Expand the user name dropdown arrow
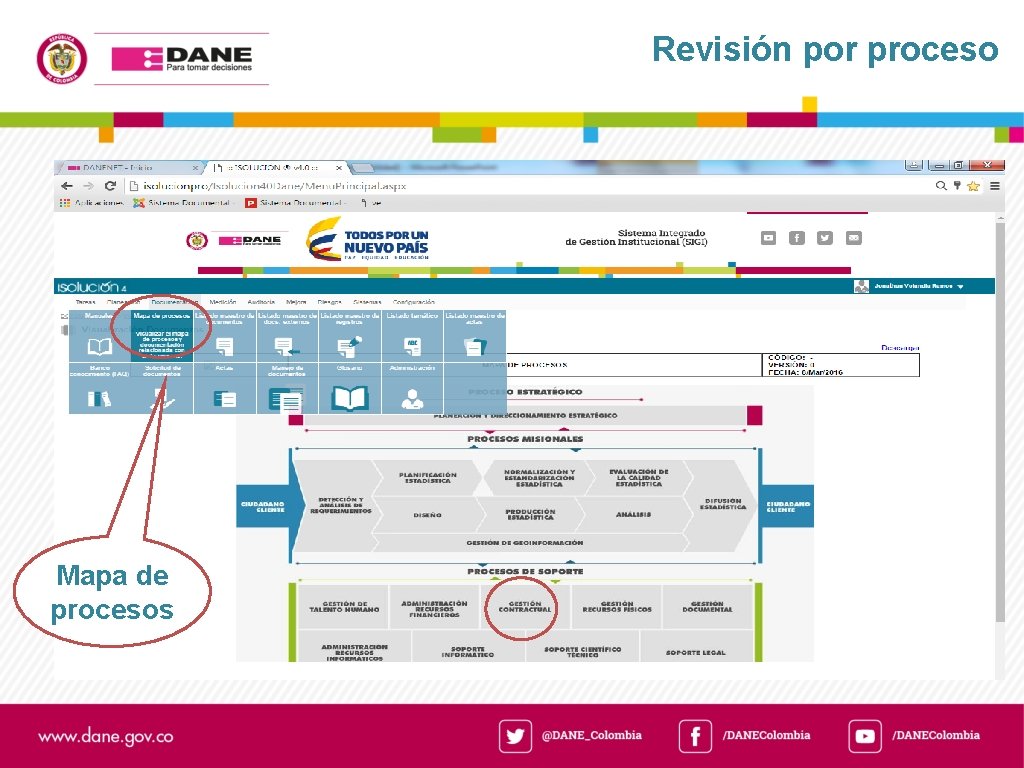 960,287
